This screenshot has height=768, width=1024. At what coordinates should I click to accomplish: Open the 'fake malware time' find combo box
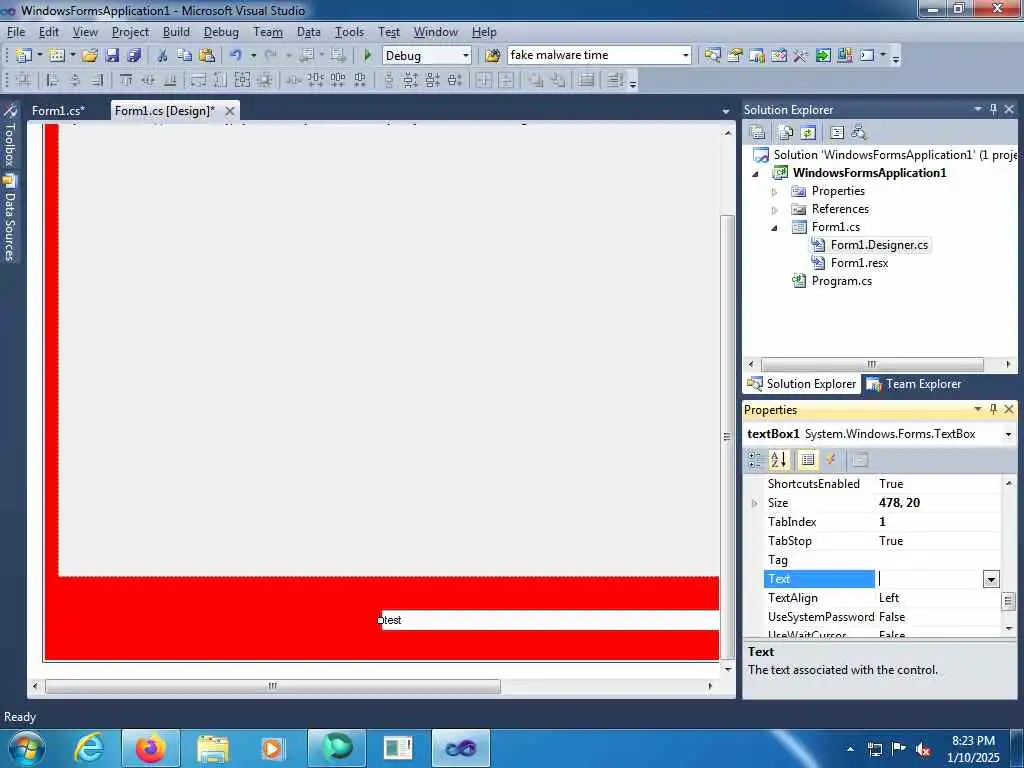click(x=685, y=56)
